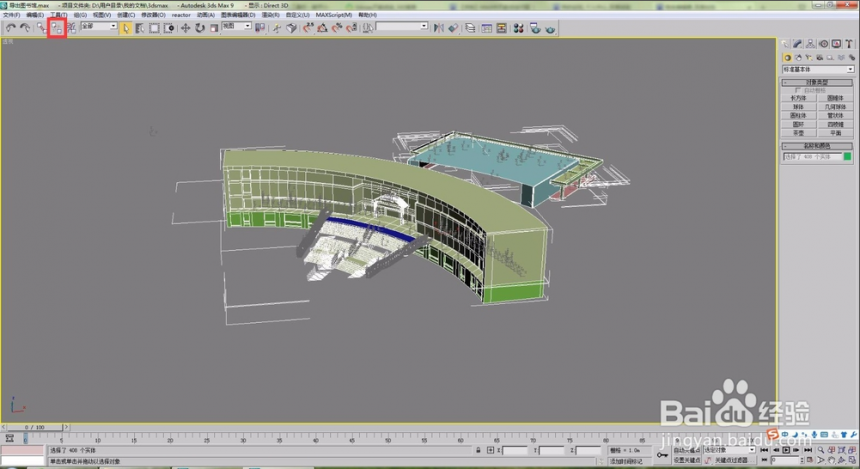Click the 0 / 100 time slider
This screenshot has height=469, width=860.
coord(35,427)
